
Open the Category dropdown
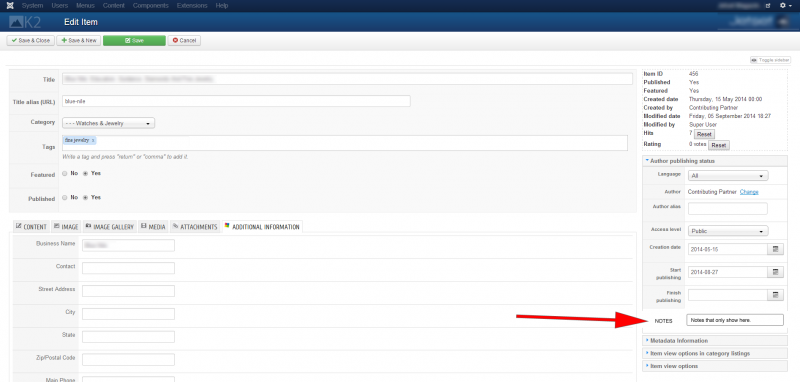(x=108, y=123)
